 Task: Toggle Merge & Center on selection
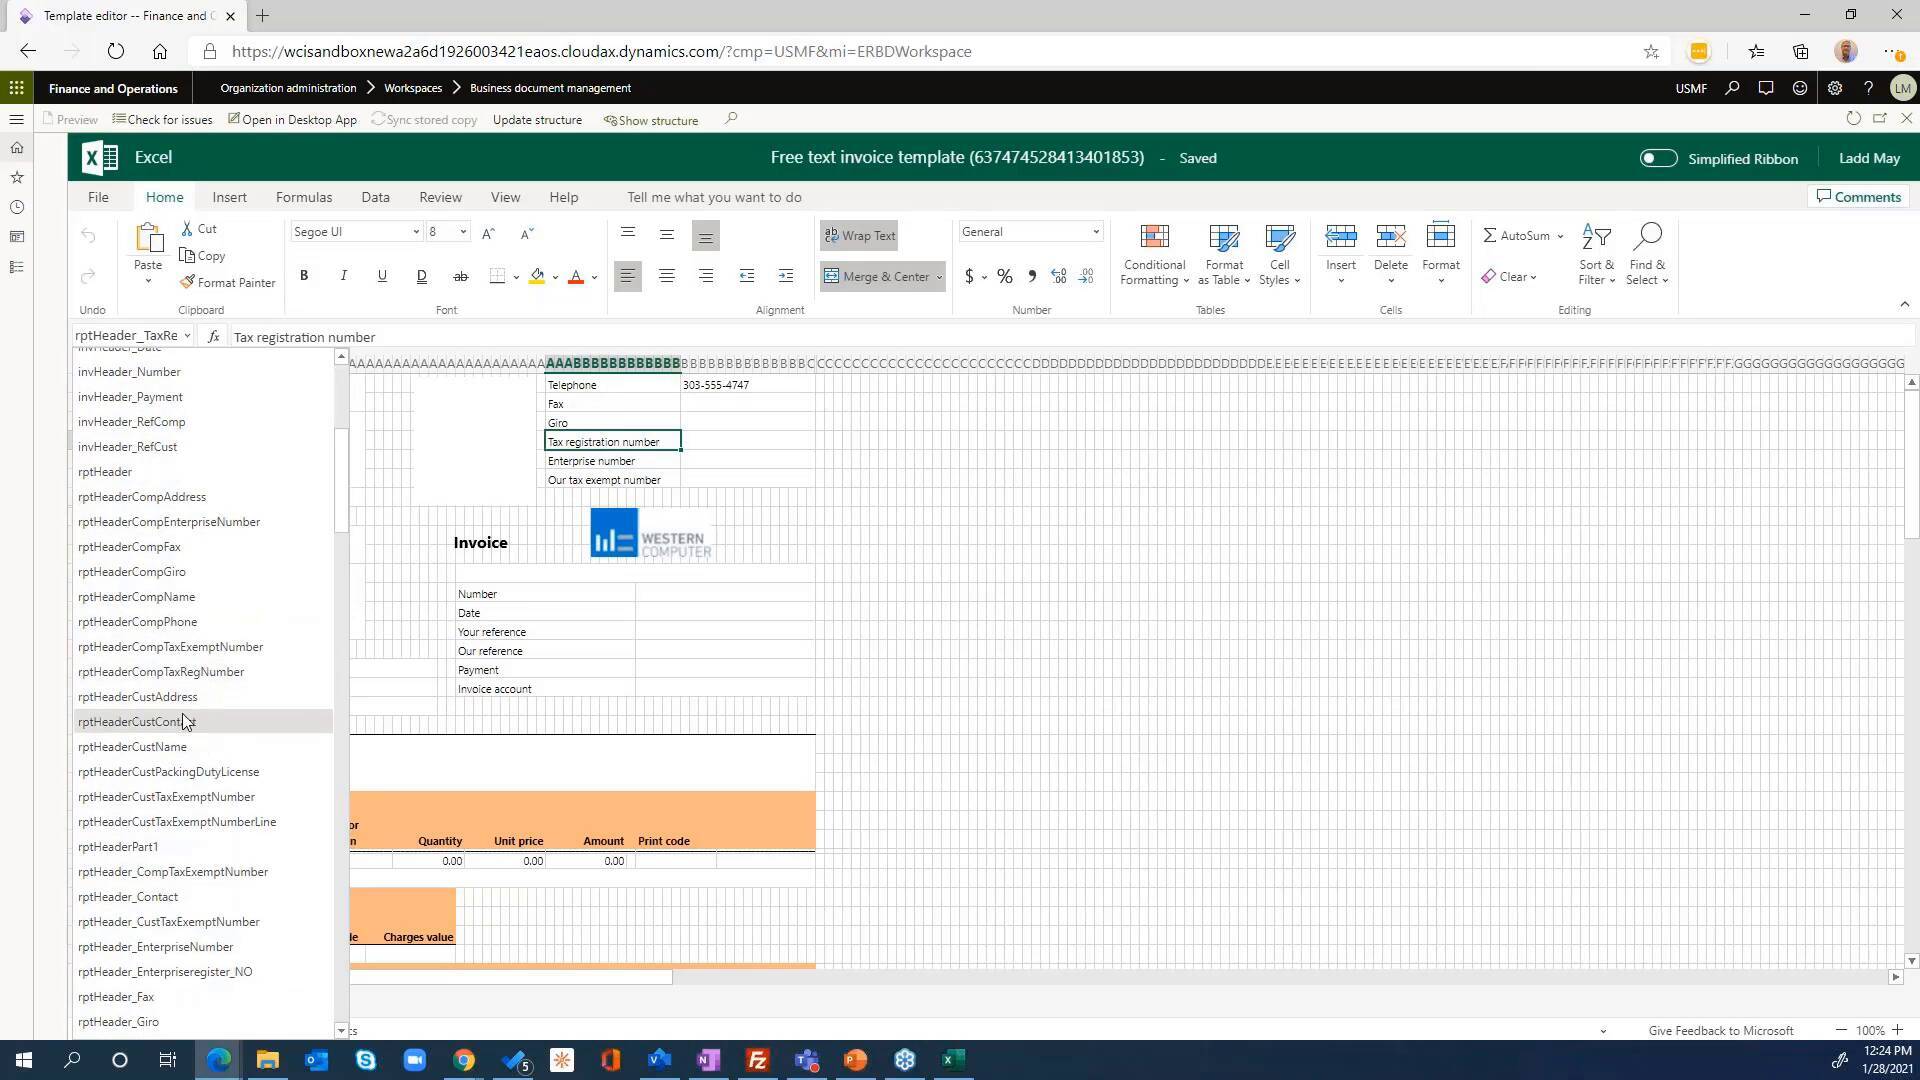(879, 276)
